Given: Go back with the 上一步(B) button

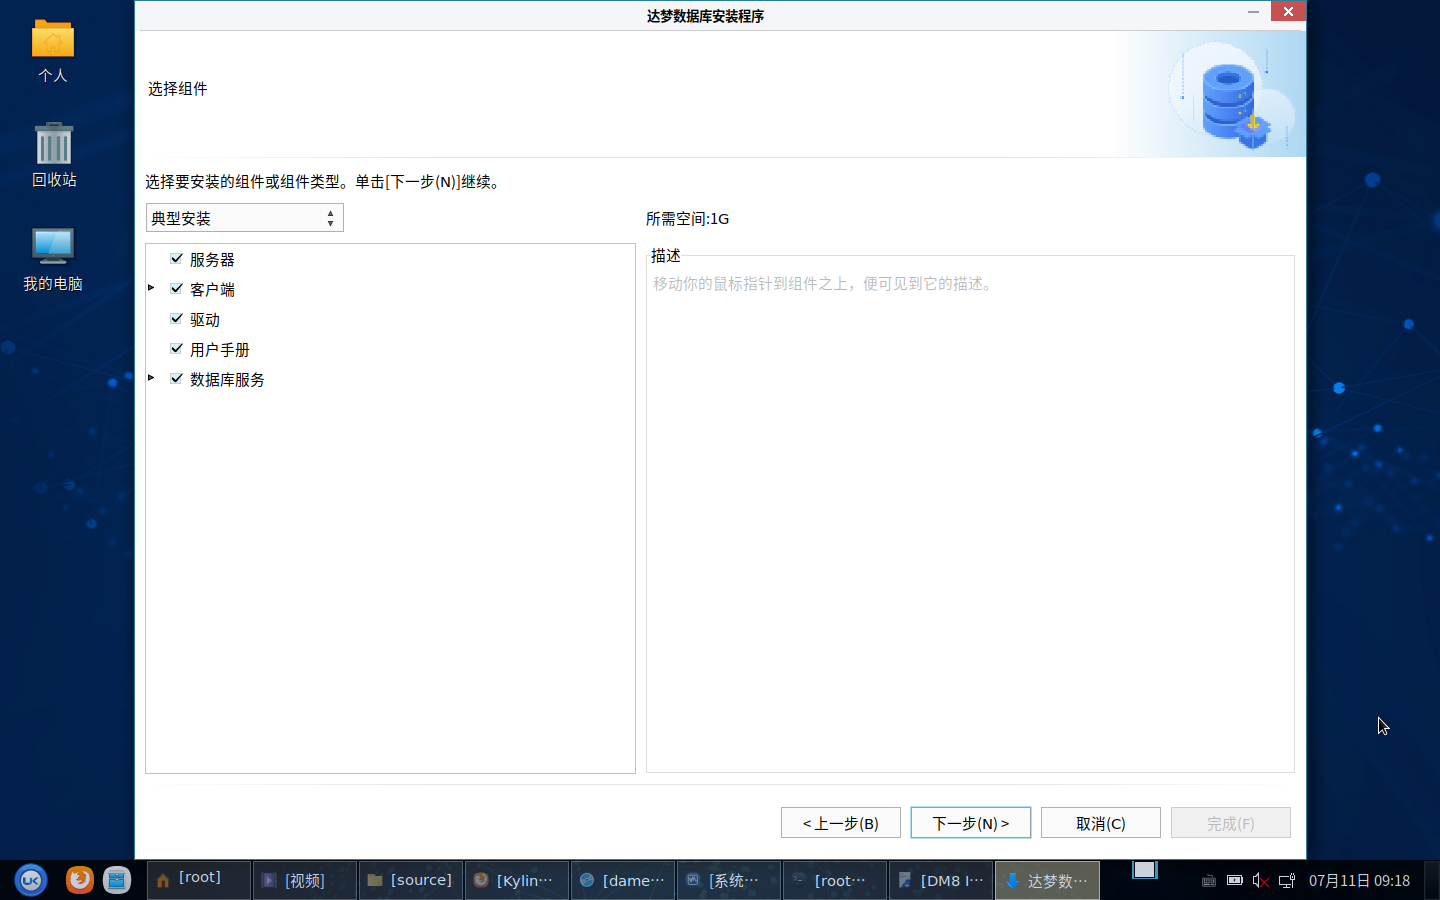Looking at the screenshot, I should click(x=840, y=823).
